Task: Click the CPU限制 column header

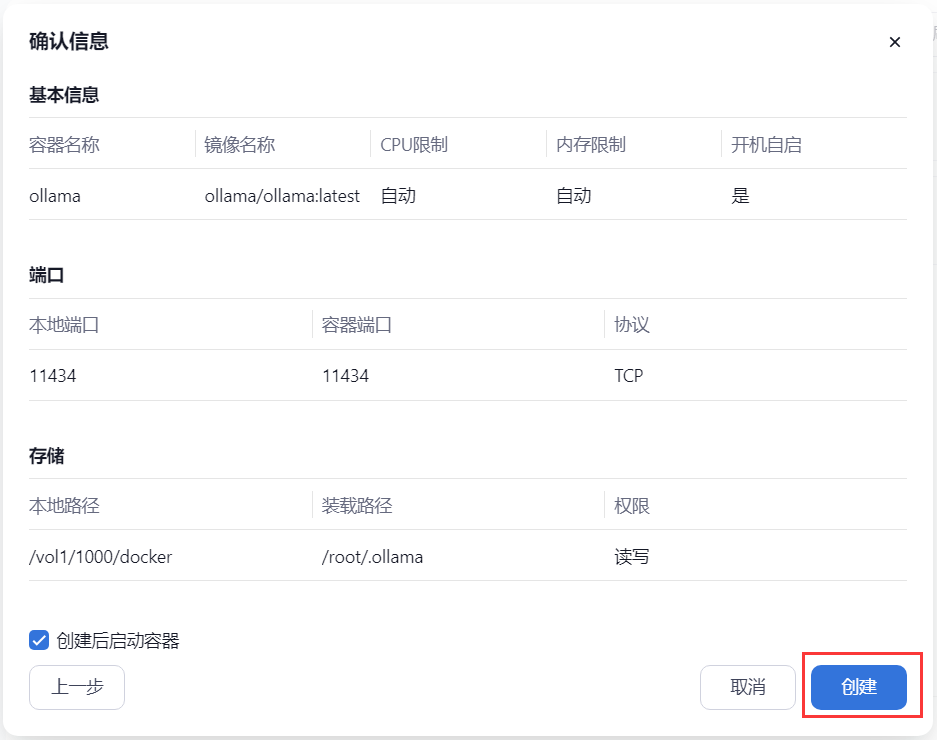Action: pyautogui.click(x=414, y=145)
